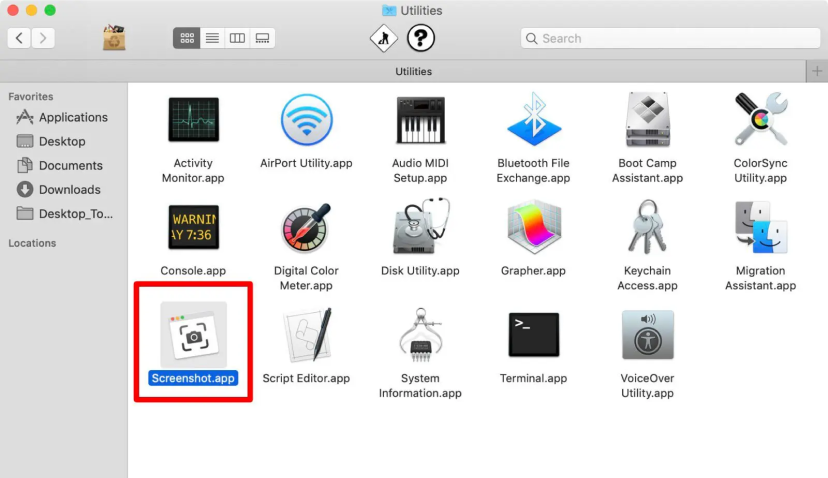Go back with the left arrow button

[19, 38]
